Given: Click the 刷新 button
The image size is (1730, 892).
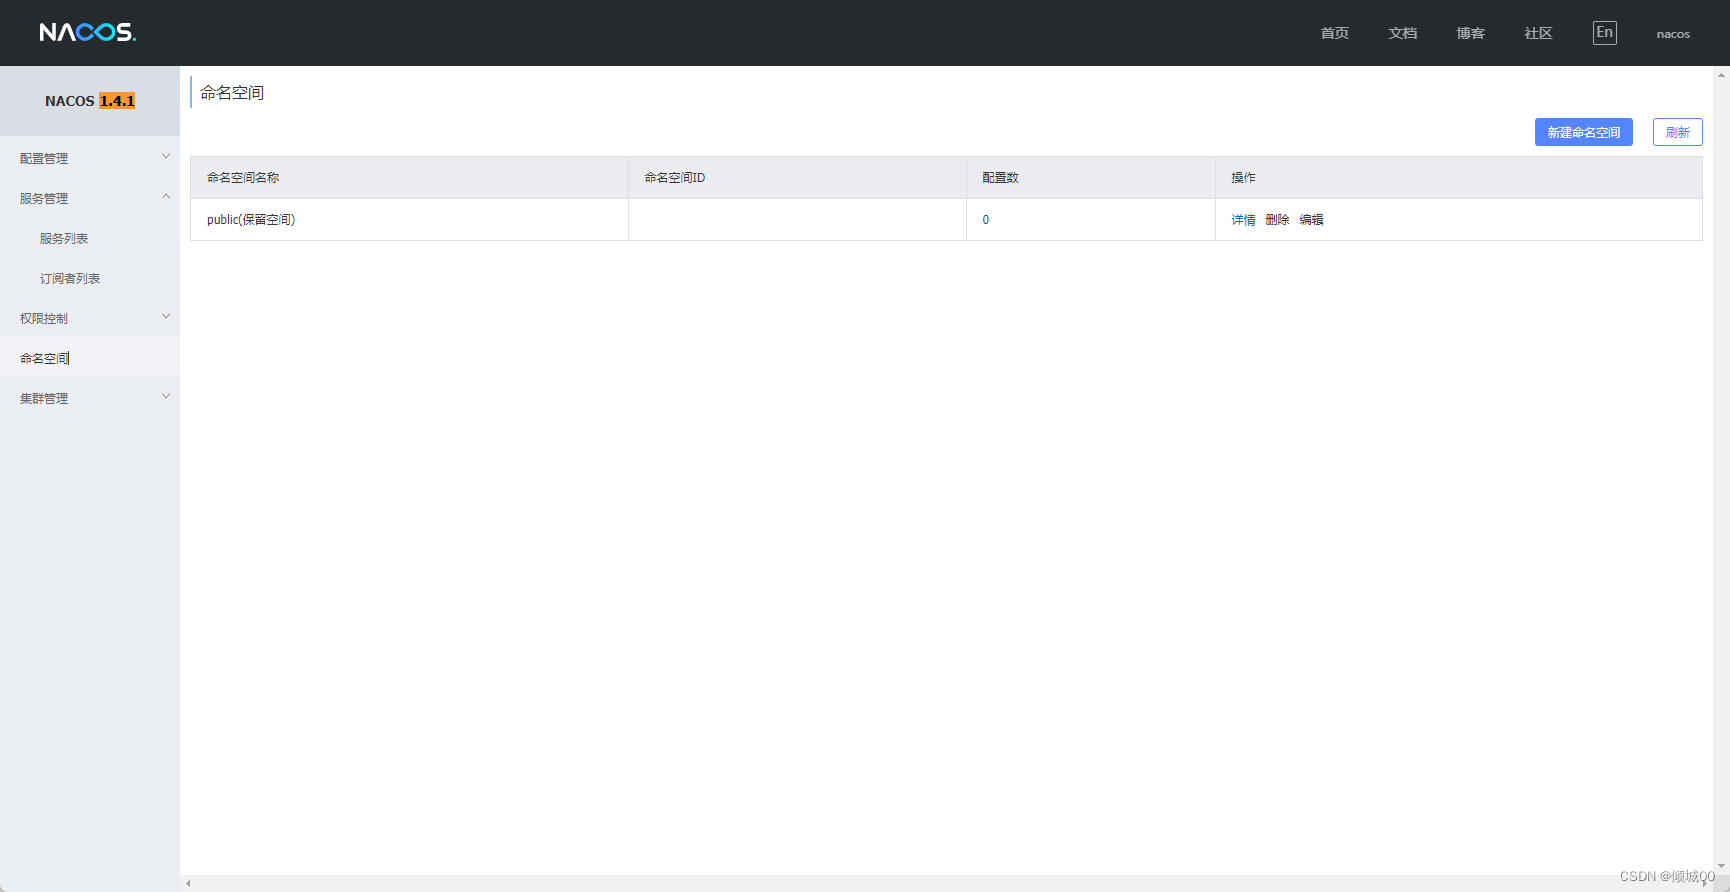Looking at the screenshot, I should [x=1677, y=132].
